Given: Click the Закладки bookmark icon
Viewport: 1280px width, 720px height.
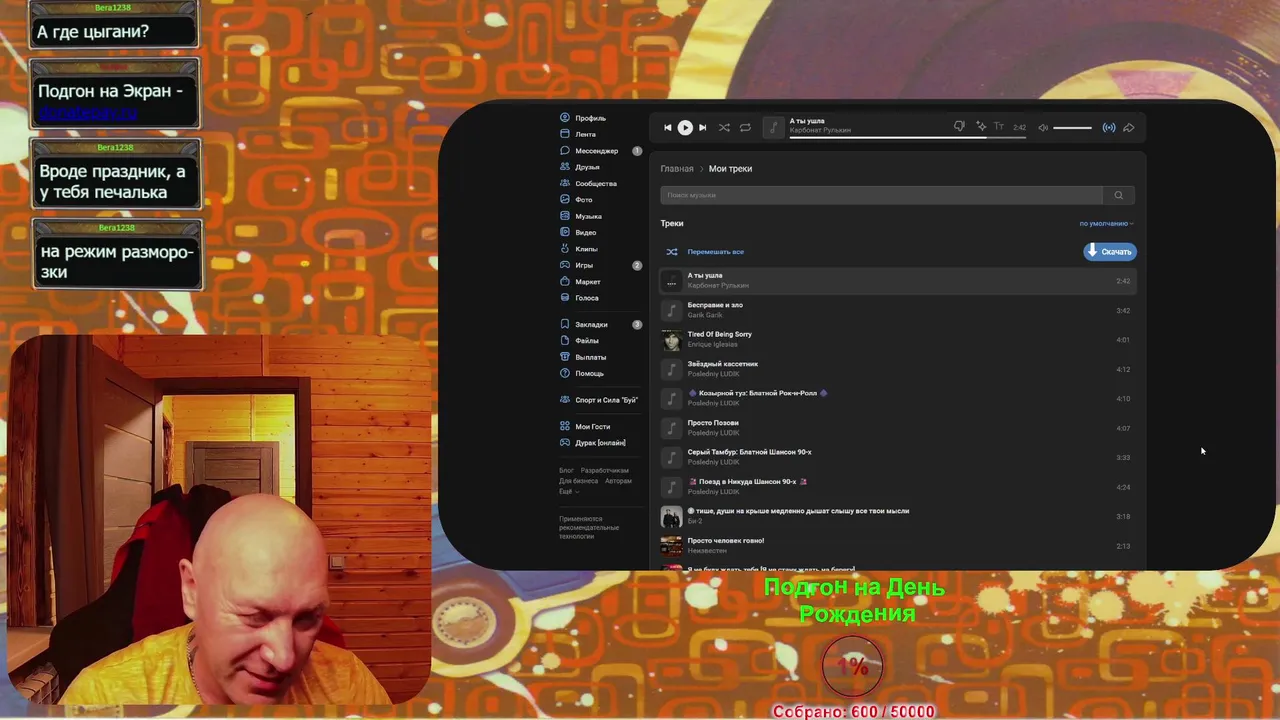Looking at the screenshot, I should click(565, 324).
